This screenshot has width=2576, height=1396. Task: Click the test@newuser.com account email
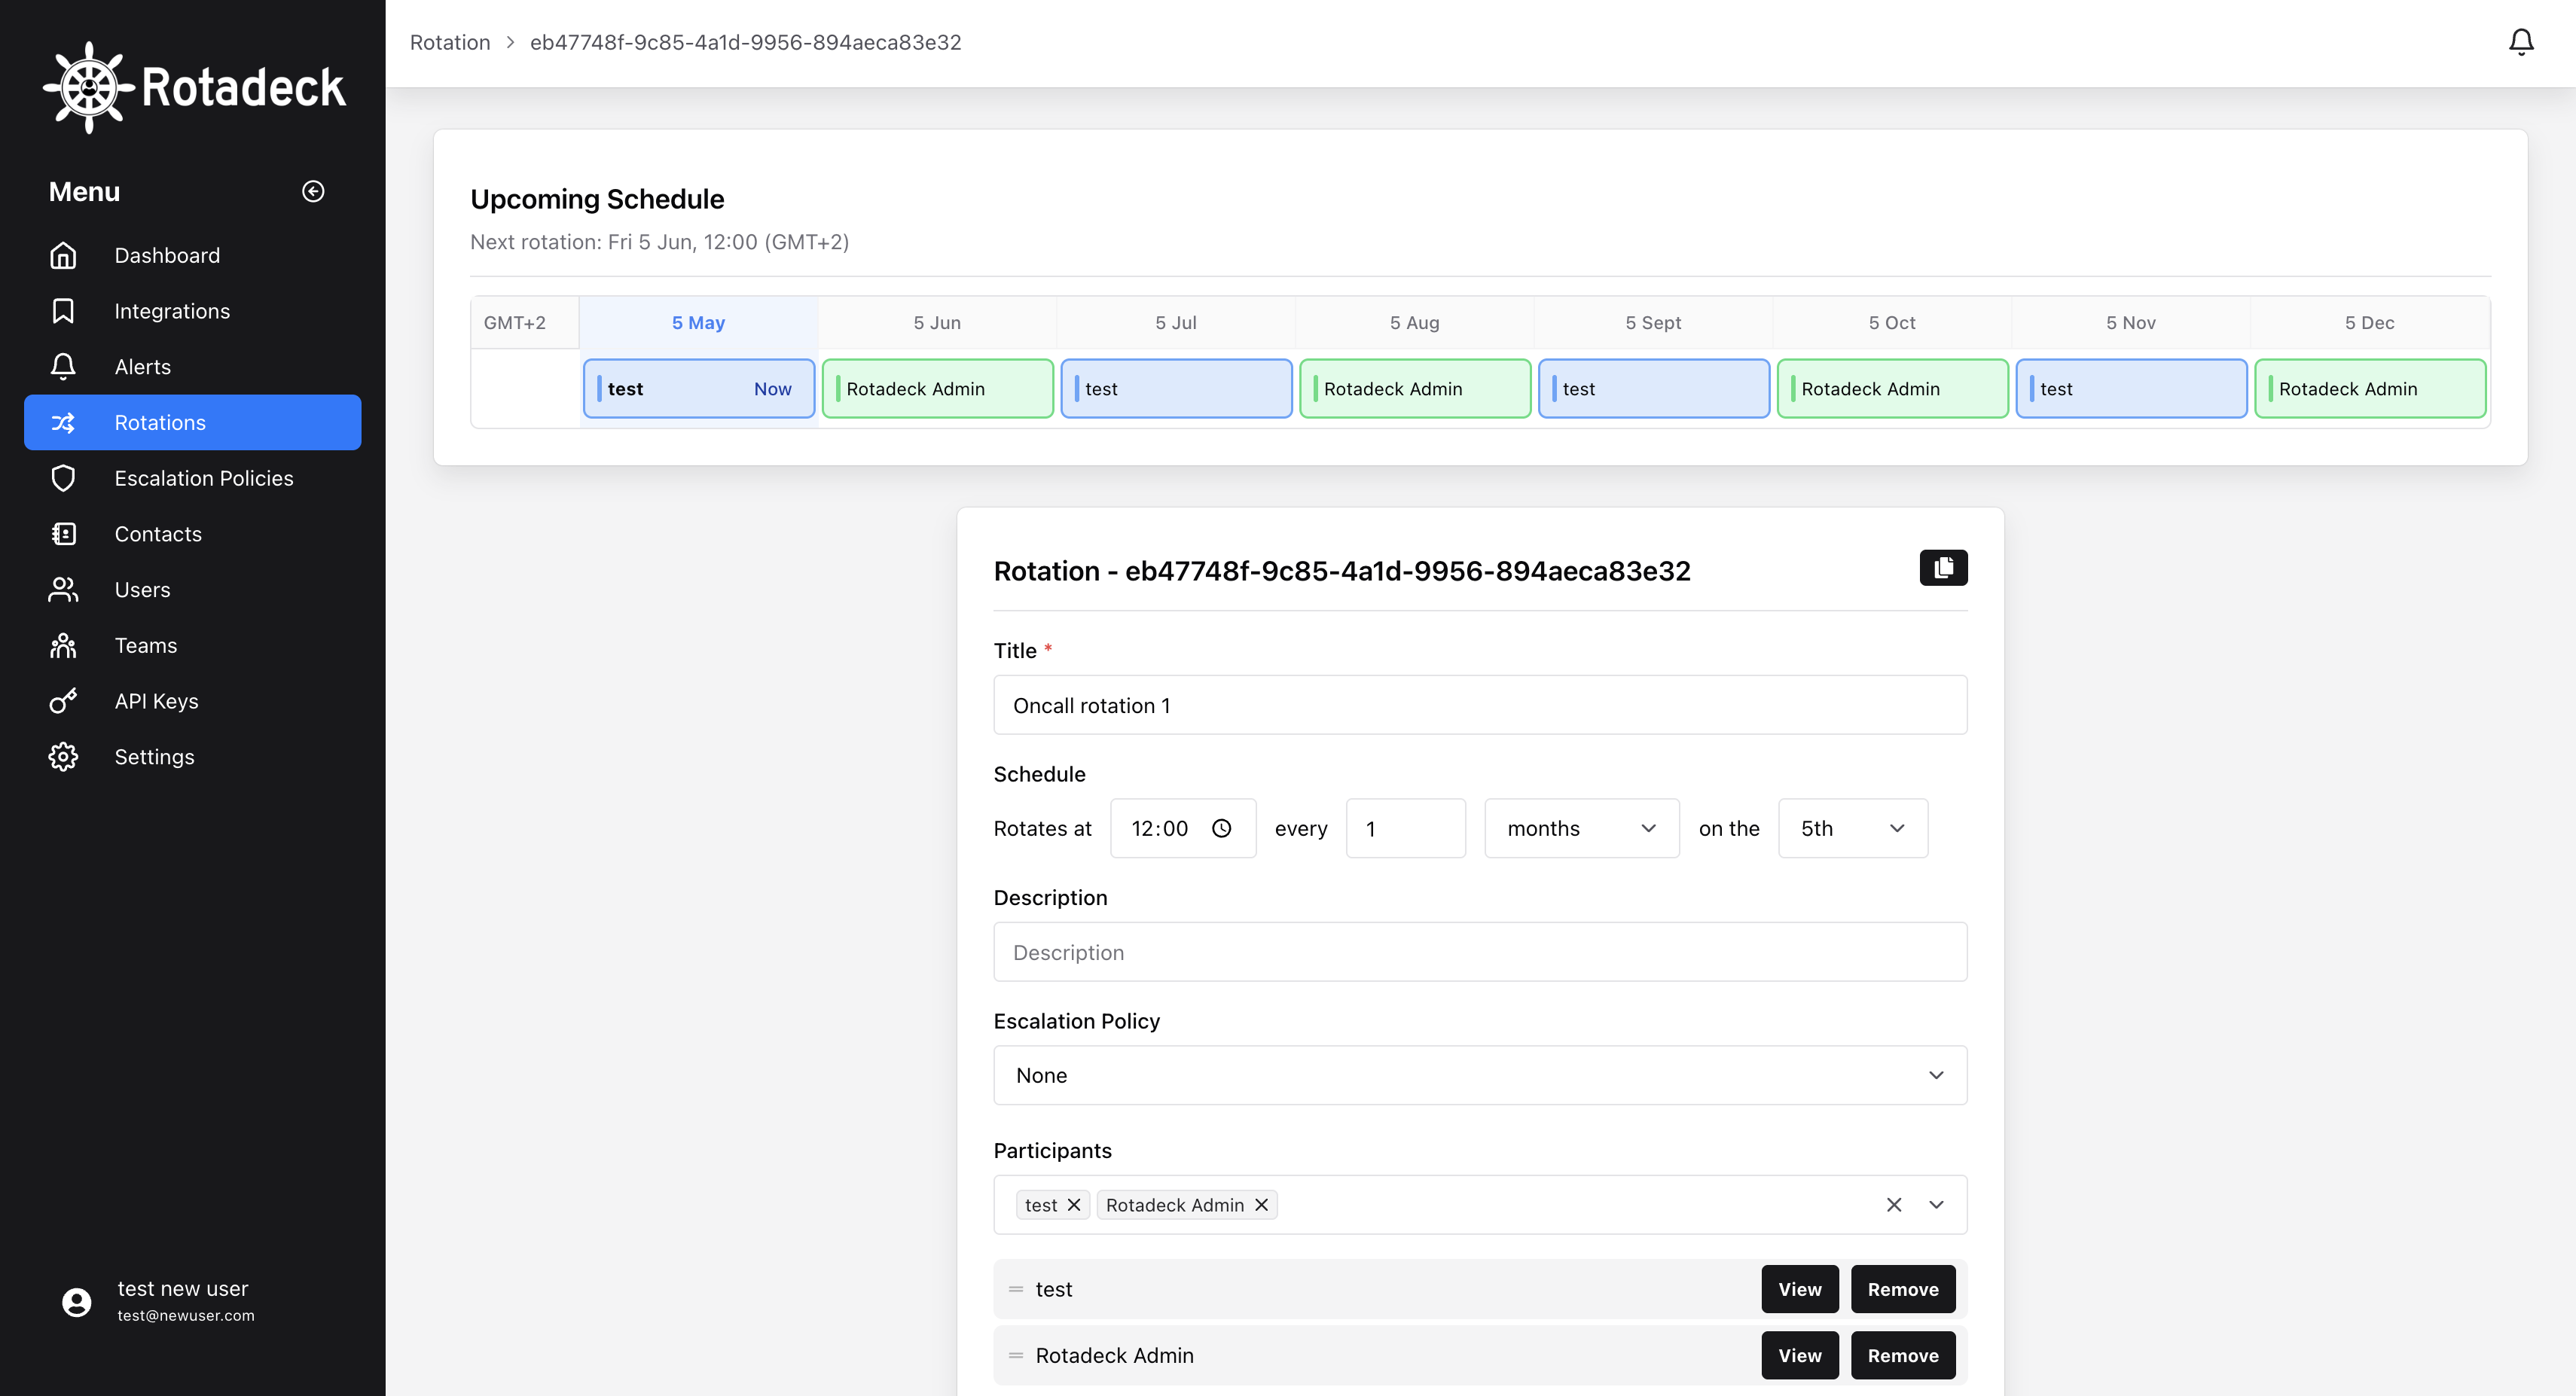[186, 1316]
